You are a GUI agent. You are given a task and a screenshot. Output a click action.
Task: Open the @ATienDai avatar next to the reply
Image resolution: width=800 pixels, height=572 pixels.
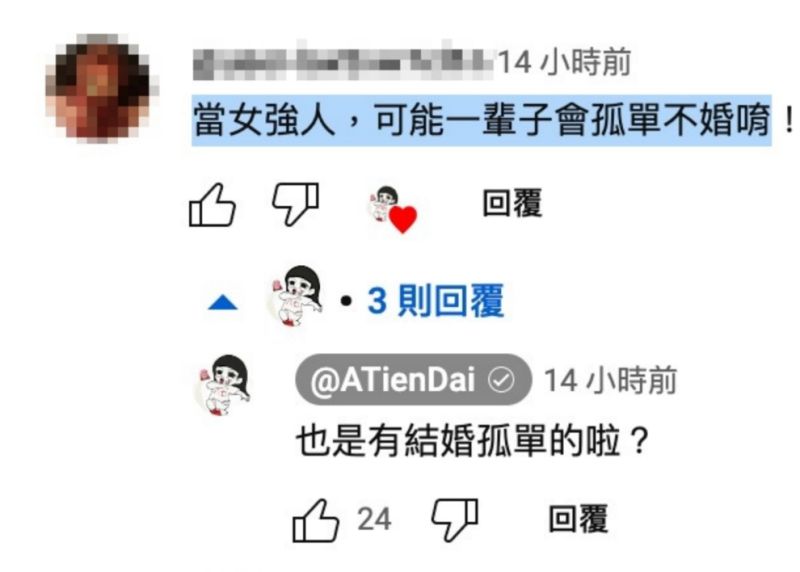(223, 385)
